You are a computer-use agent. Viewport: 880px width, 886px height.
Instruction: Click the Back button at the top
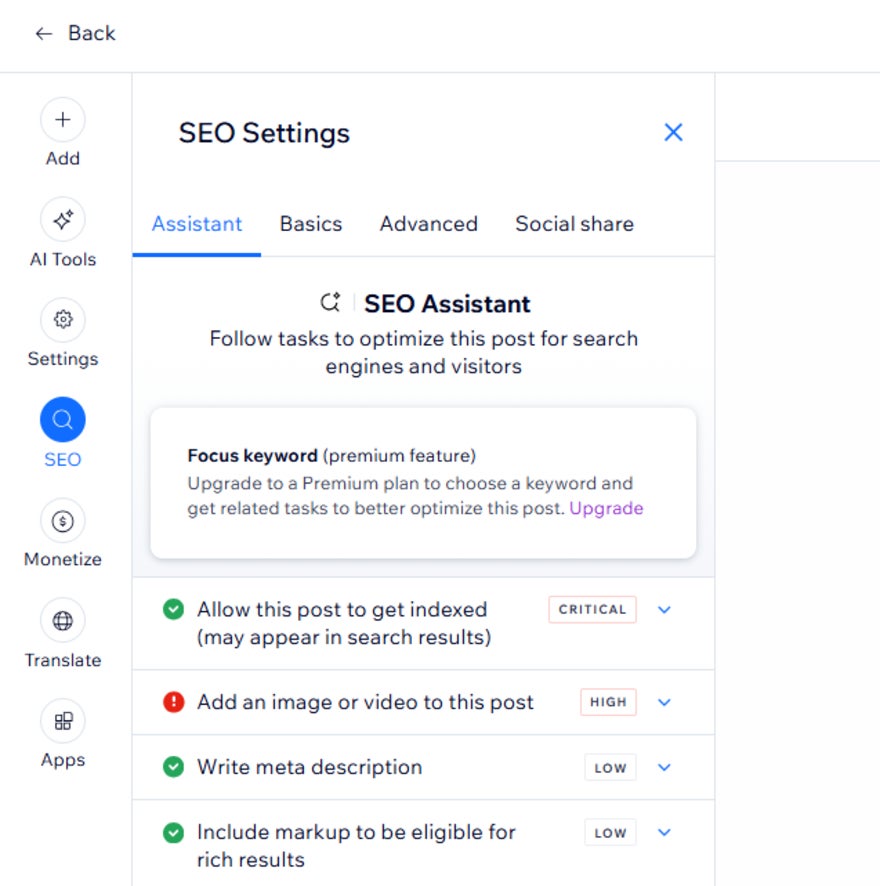tap(75, 33)
